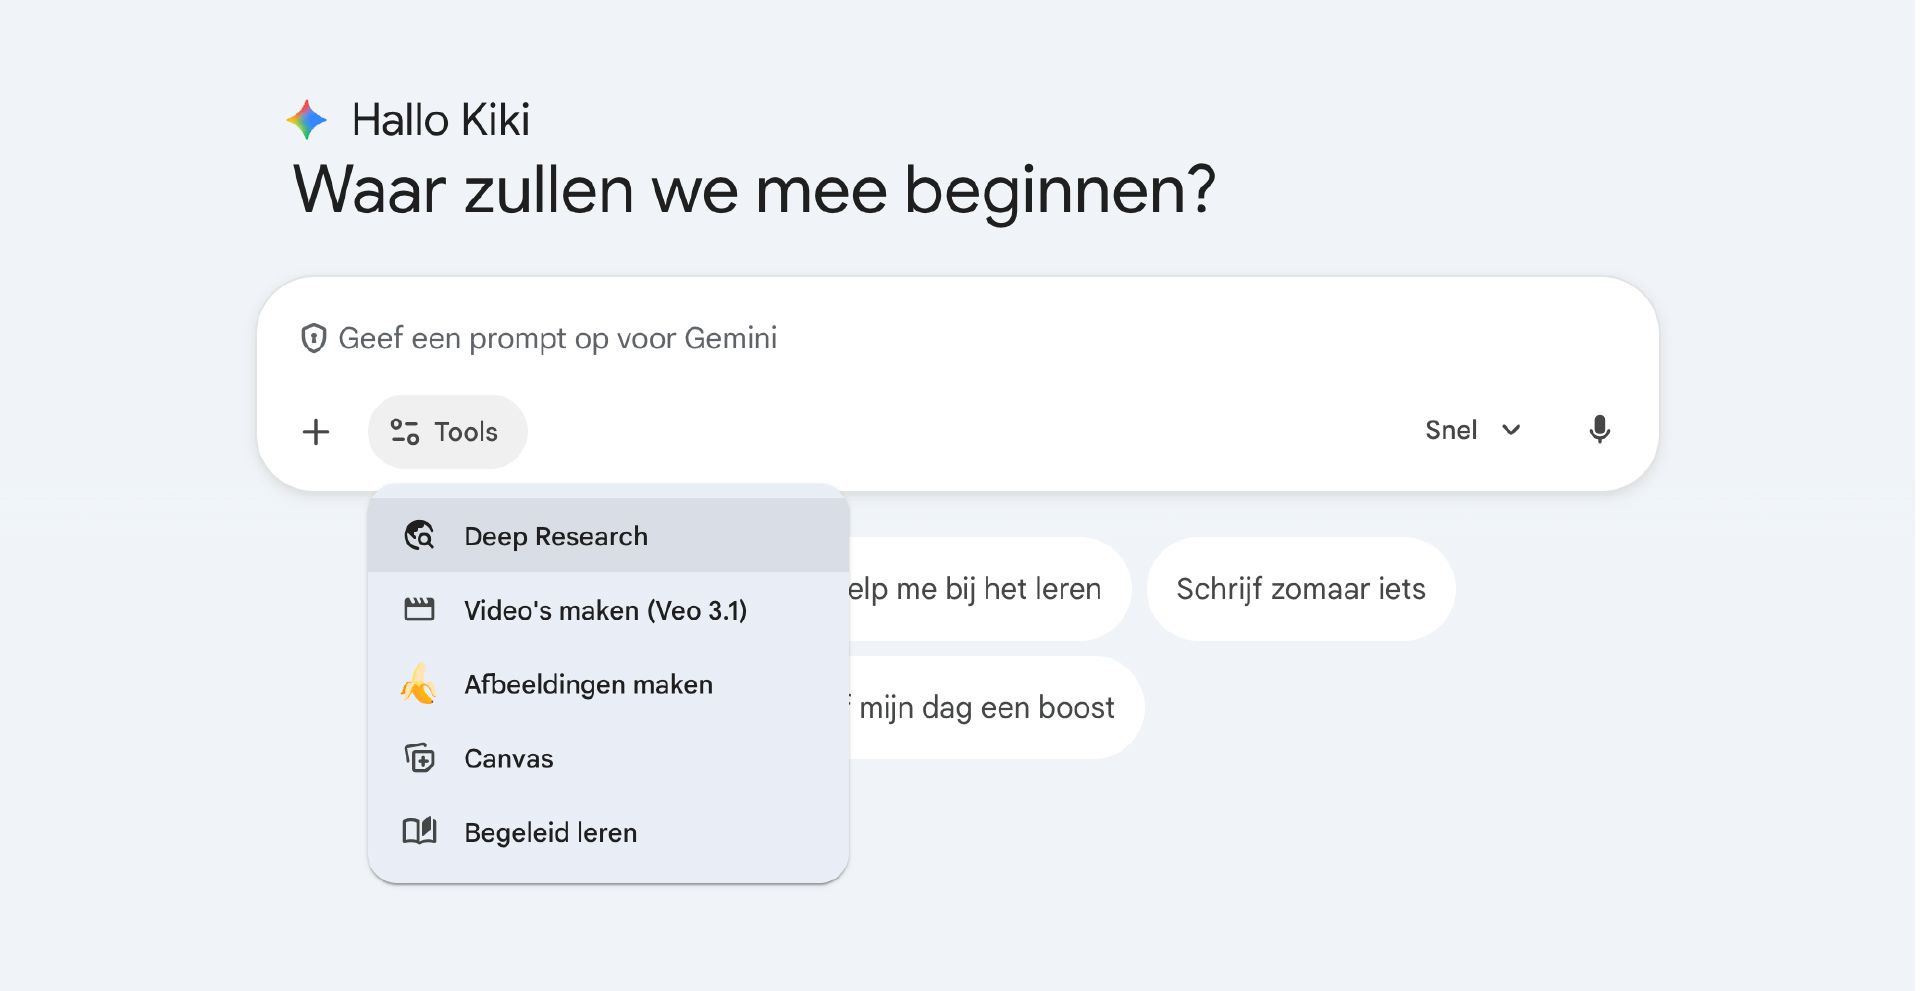Pick Begeleid leren from the menu
1920x991 pixels.
click(551, 833)
